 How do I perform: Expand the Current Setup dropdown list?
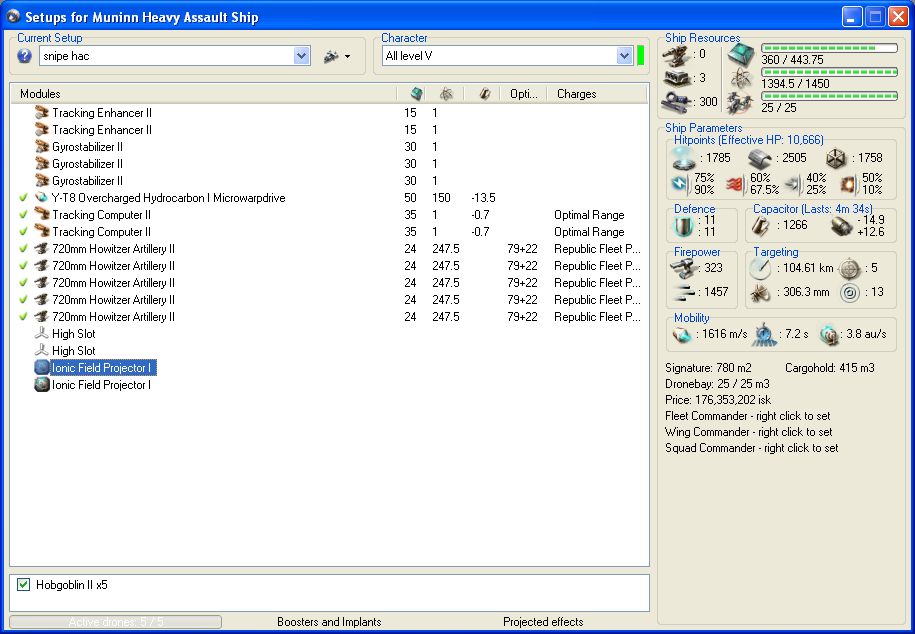click(302, 57)
